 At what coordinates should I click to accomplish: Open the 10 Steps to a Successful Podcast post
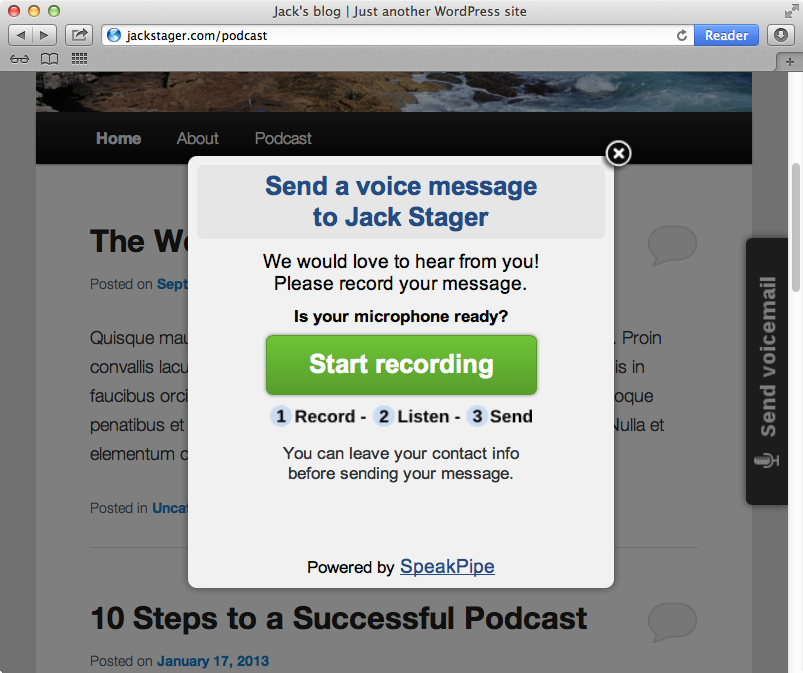pos(338,618)
